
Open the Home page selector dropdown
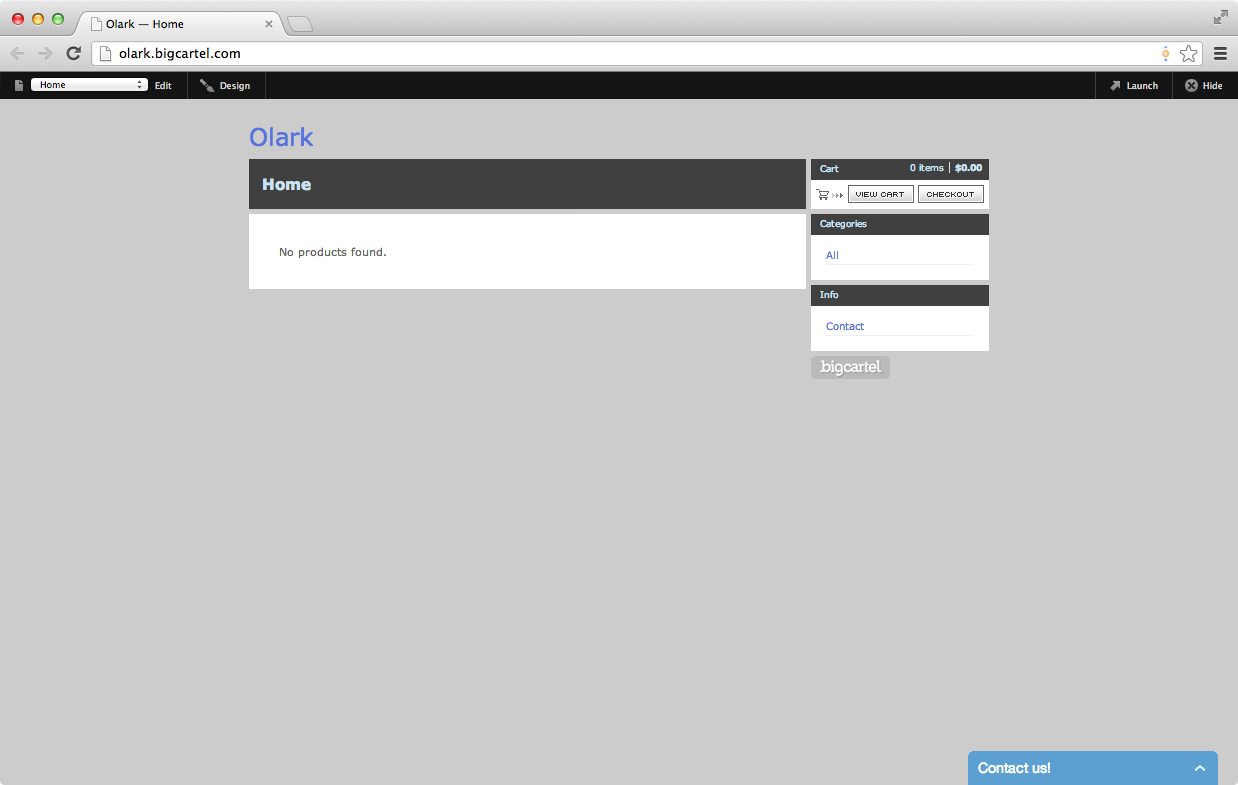tap(88, 85)
